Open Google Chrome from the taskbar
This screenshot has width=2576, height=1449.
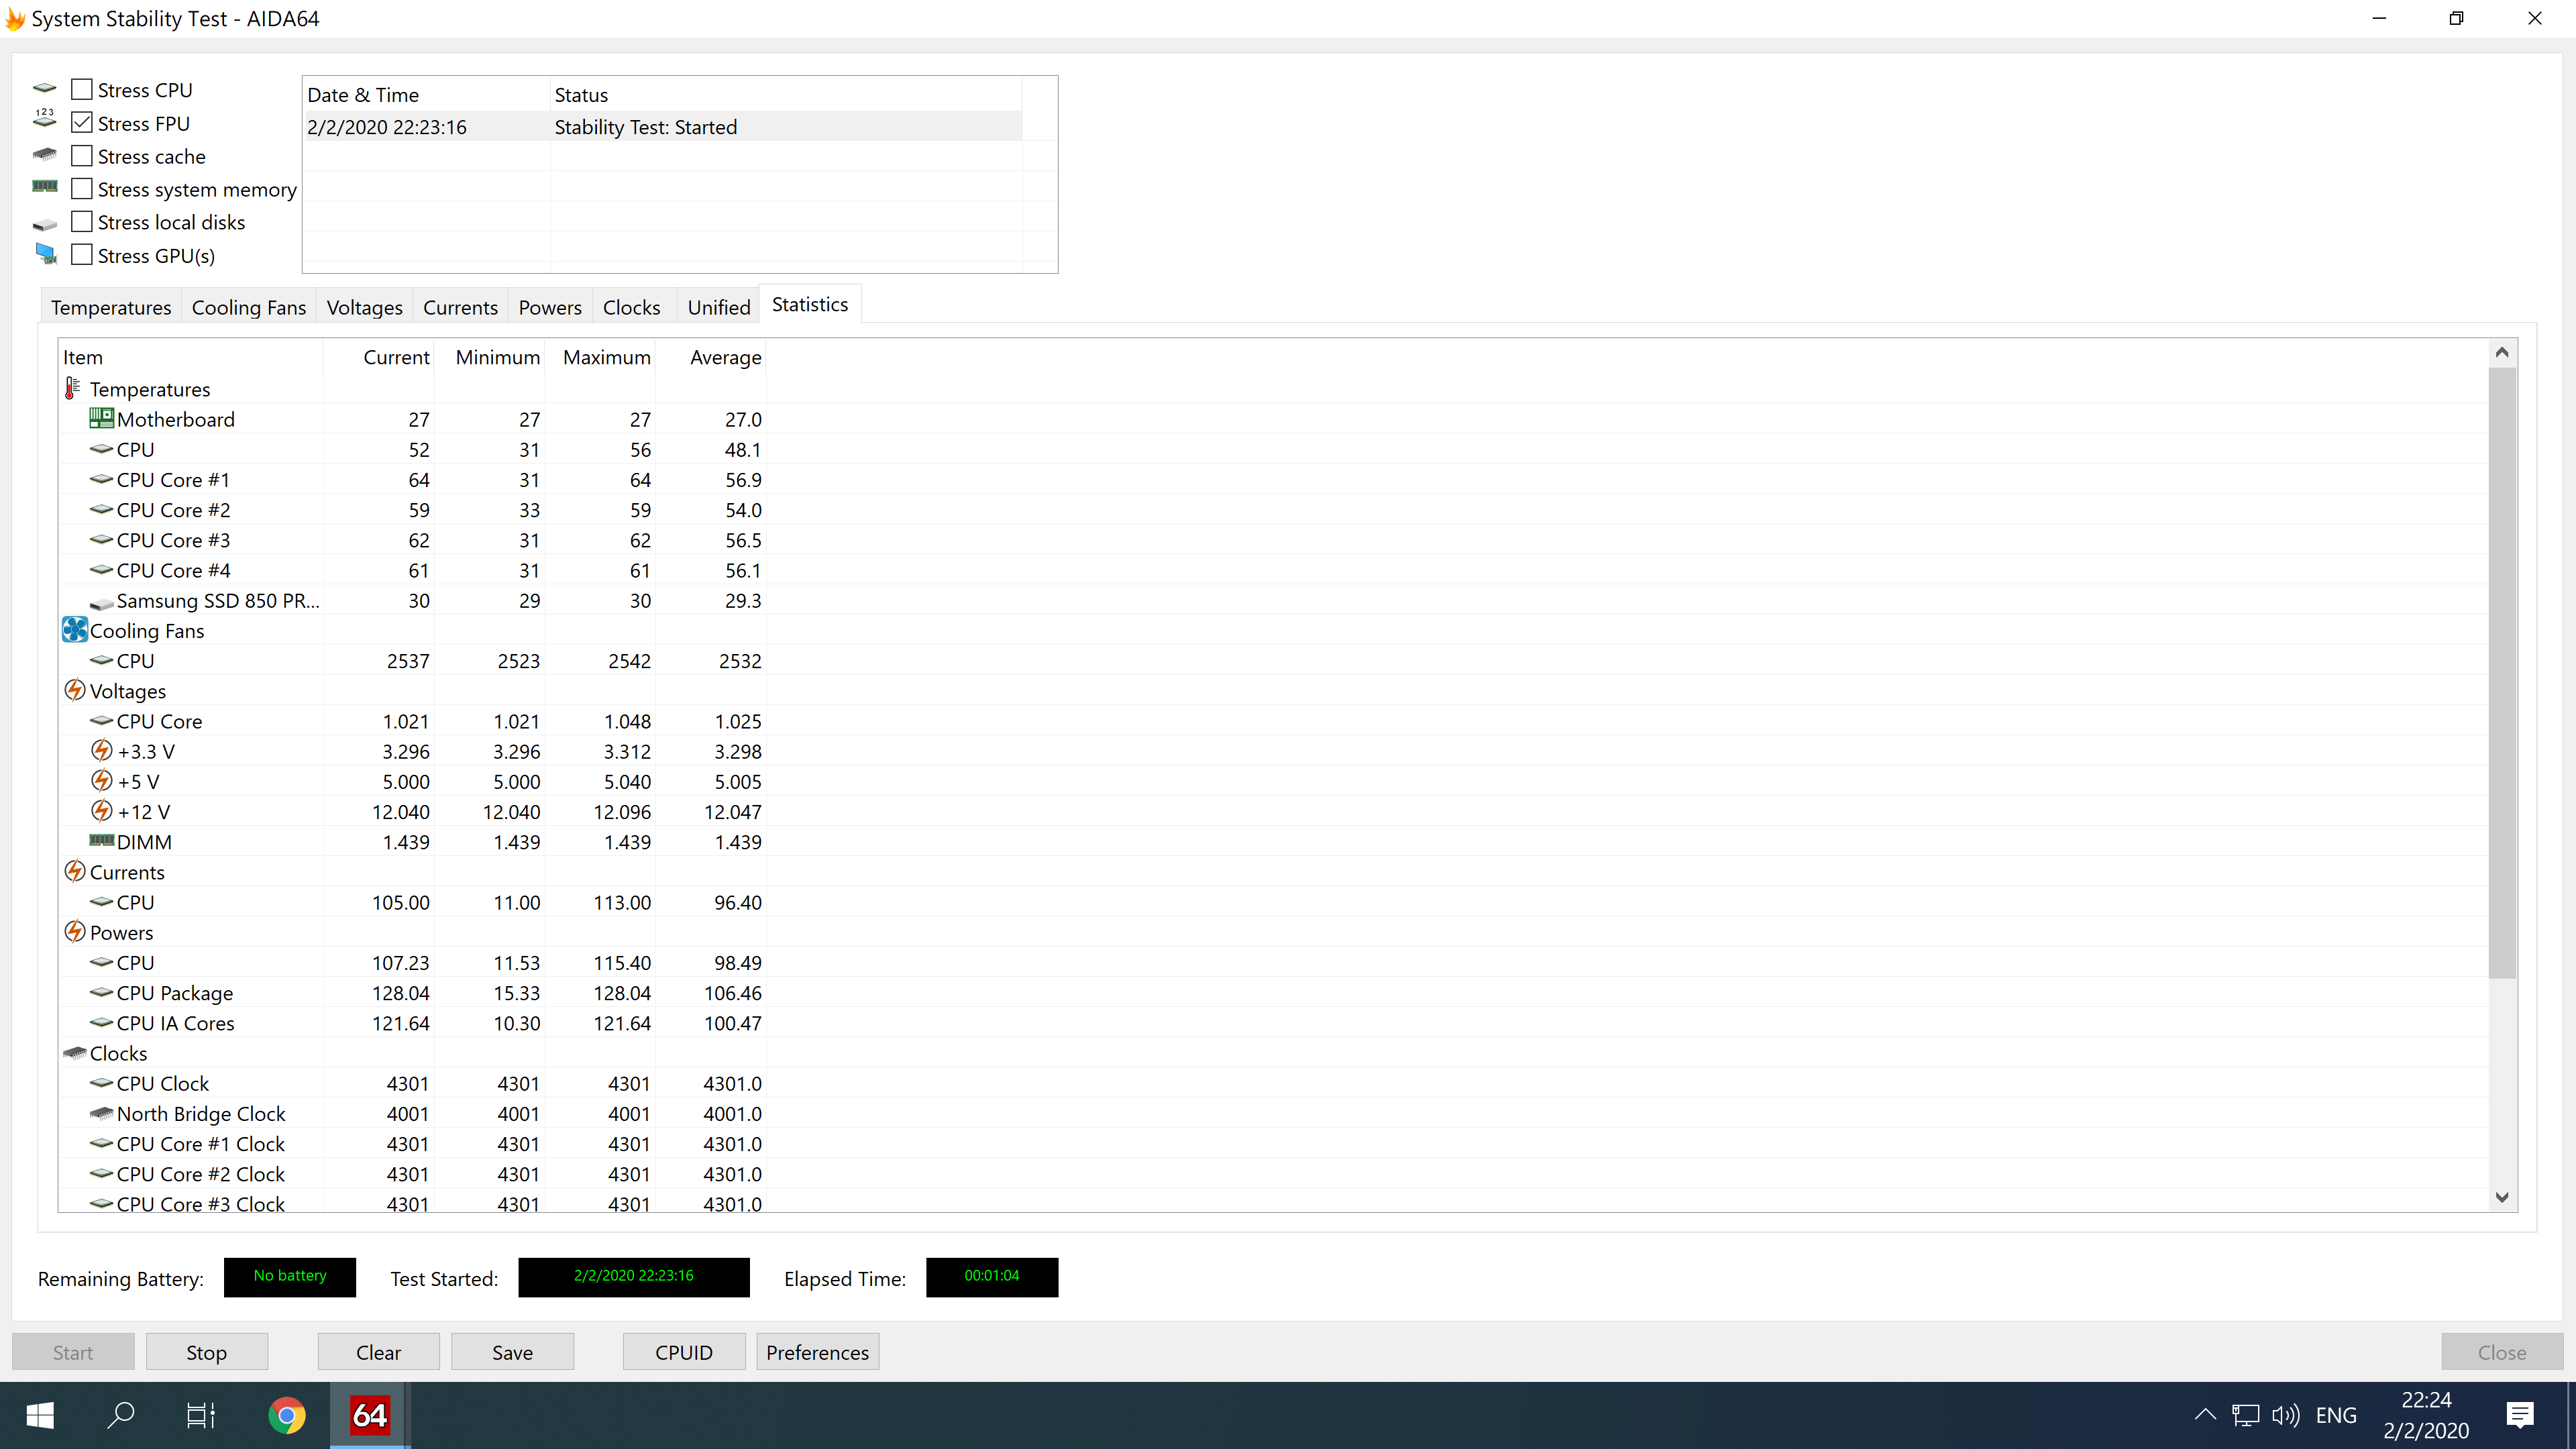click(x=287, y=1415)
